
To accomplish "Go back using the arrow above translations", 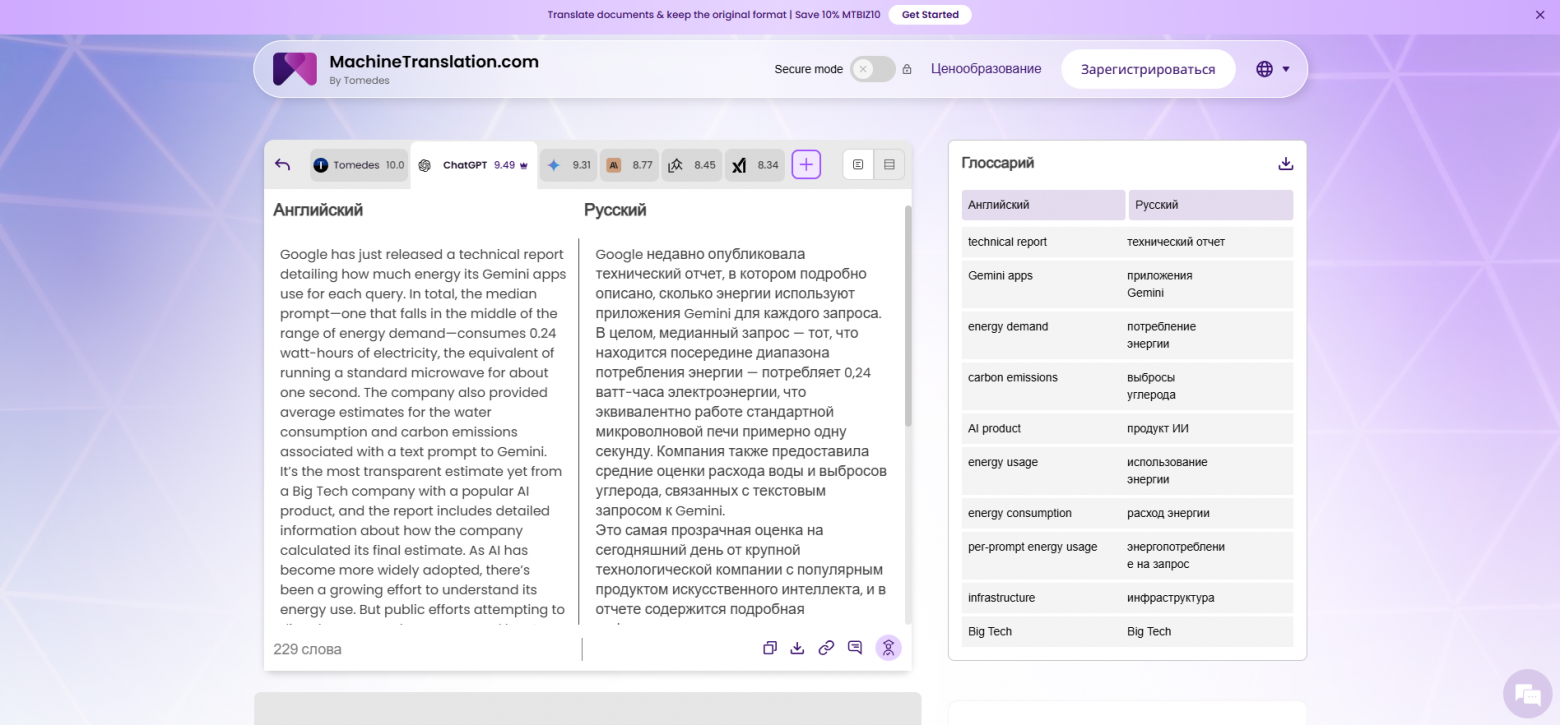I will [282, 165].
